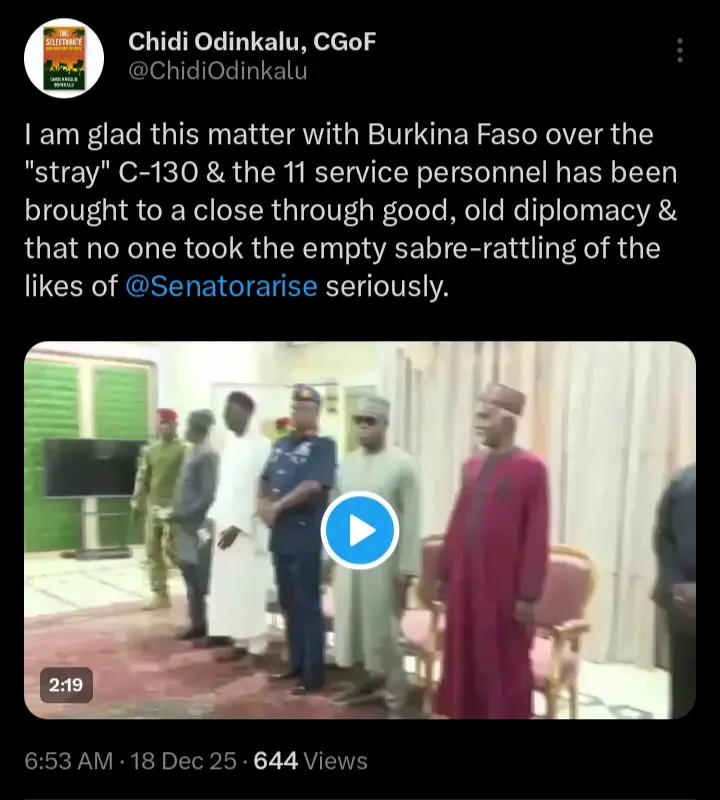Click the black TV screen in the video

93,467
